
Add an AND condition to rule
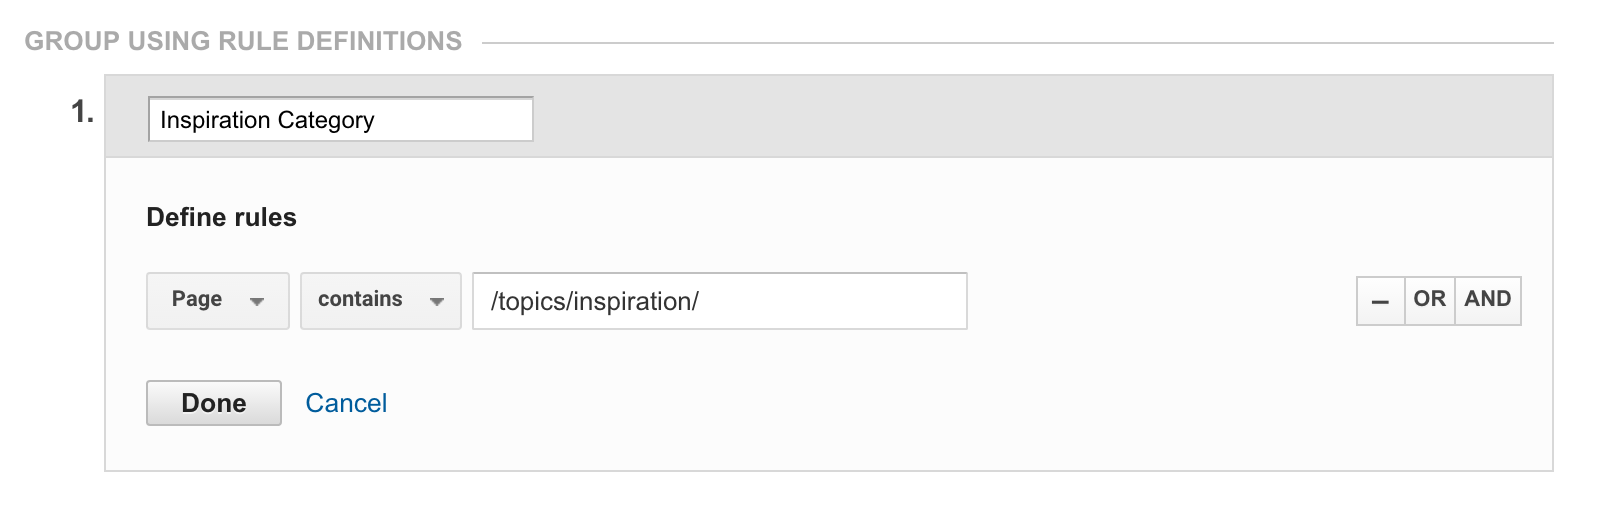[1488, 301]
